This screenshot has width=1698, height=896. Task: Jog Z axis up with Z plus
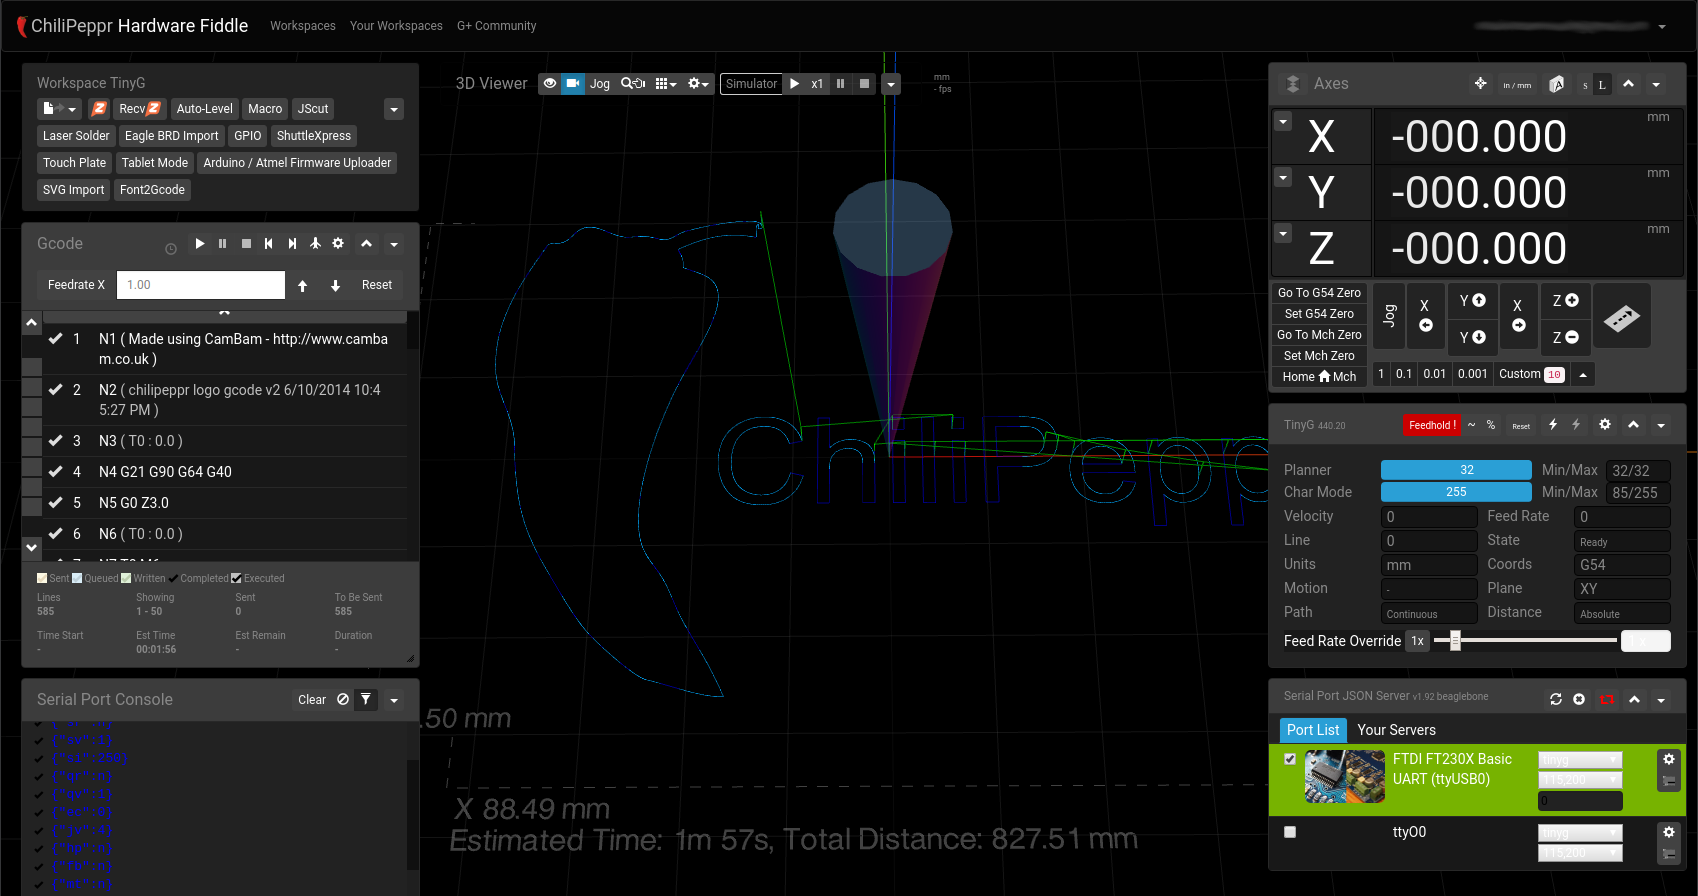pos(1565,301)
